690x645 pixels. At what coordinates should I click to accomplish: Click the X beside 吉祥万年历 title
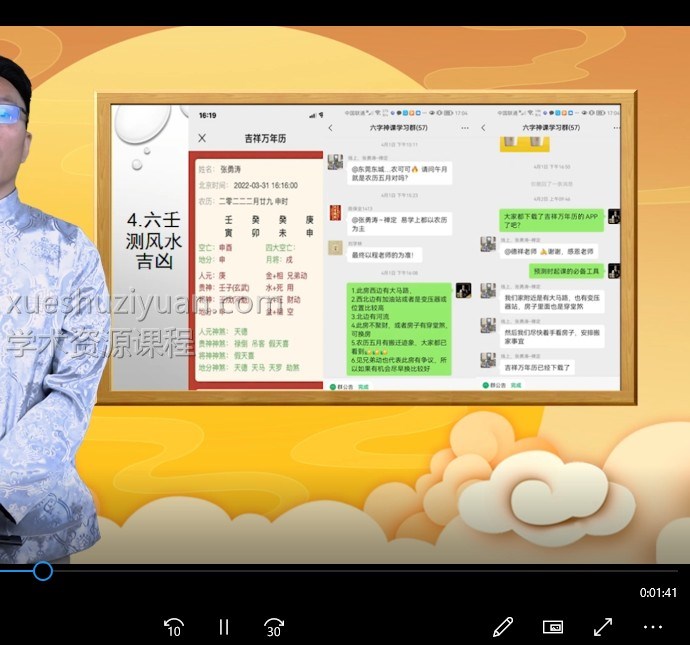(x=202, y=139)
